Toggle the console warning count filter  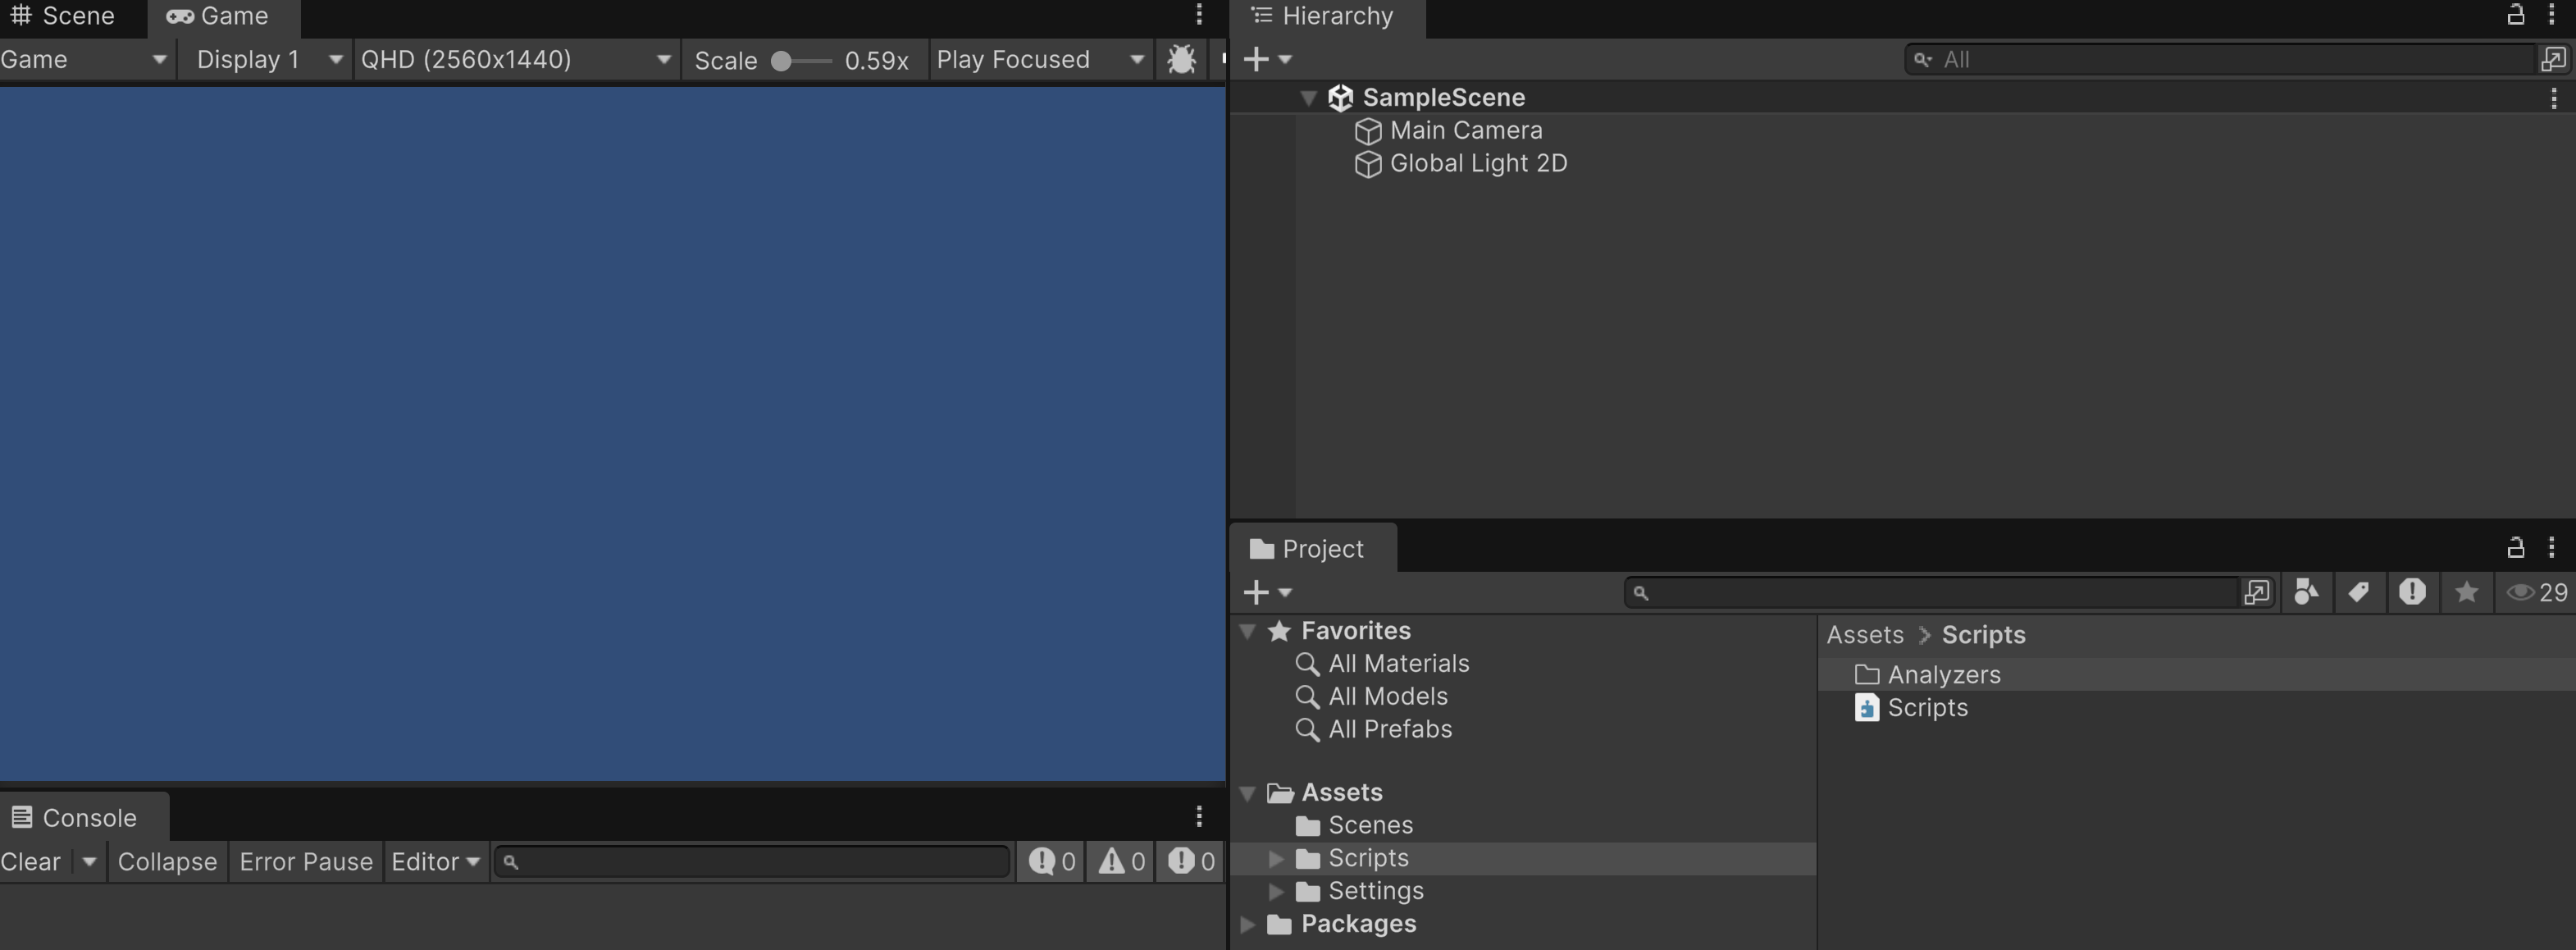(x=1122, y=862)
